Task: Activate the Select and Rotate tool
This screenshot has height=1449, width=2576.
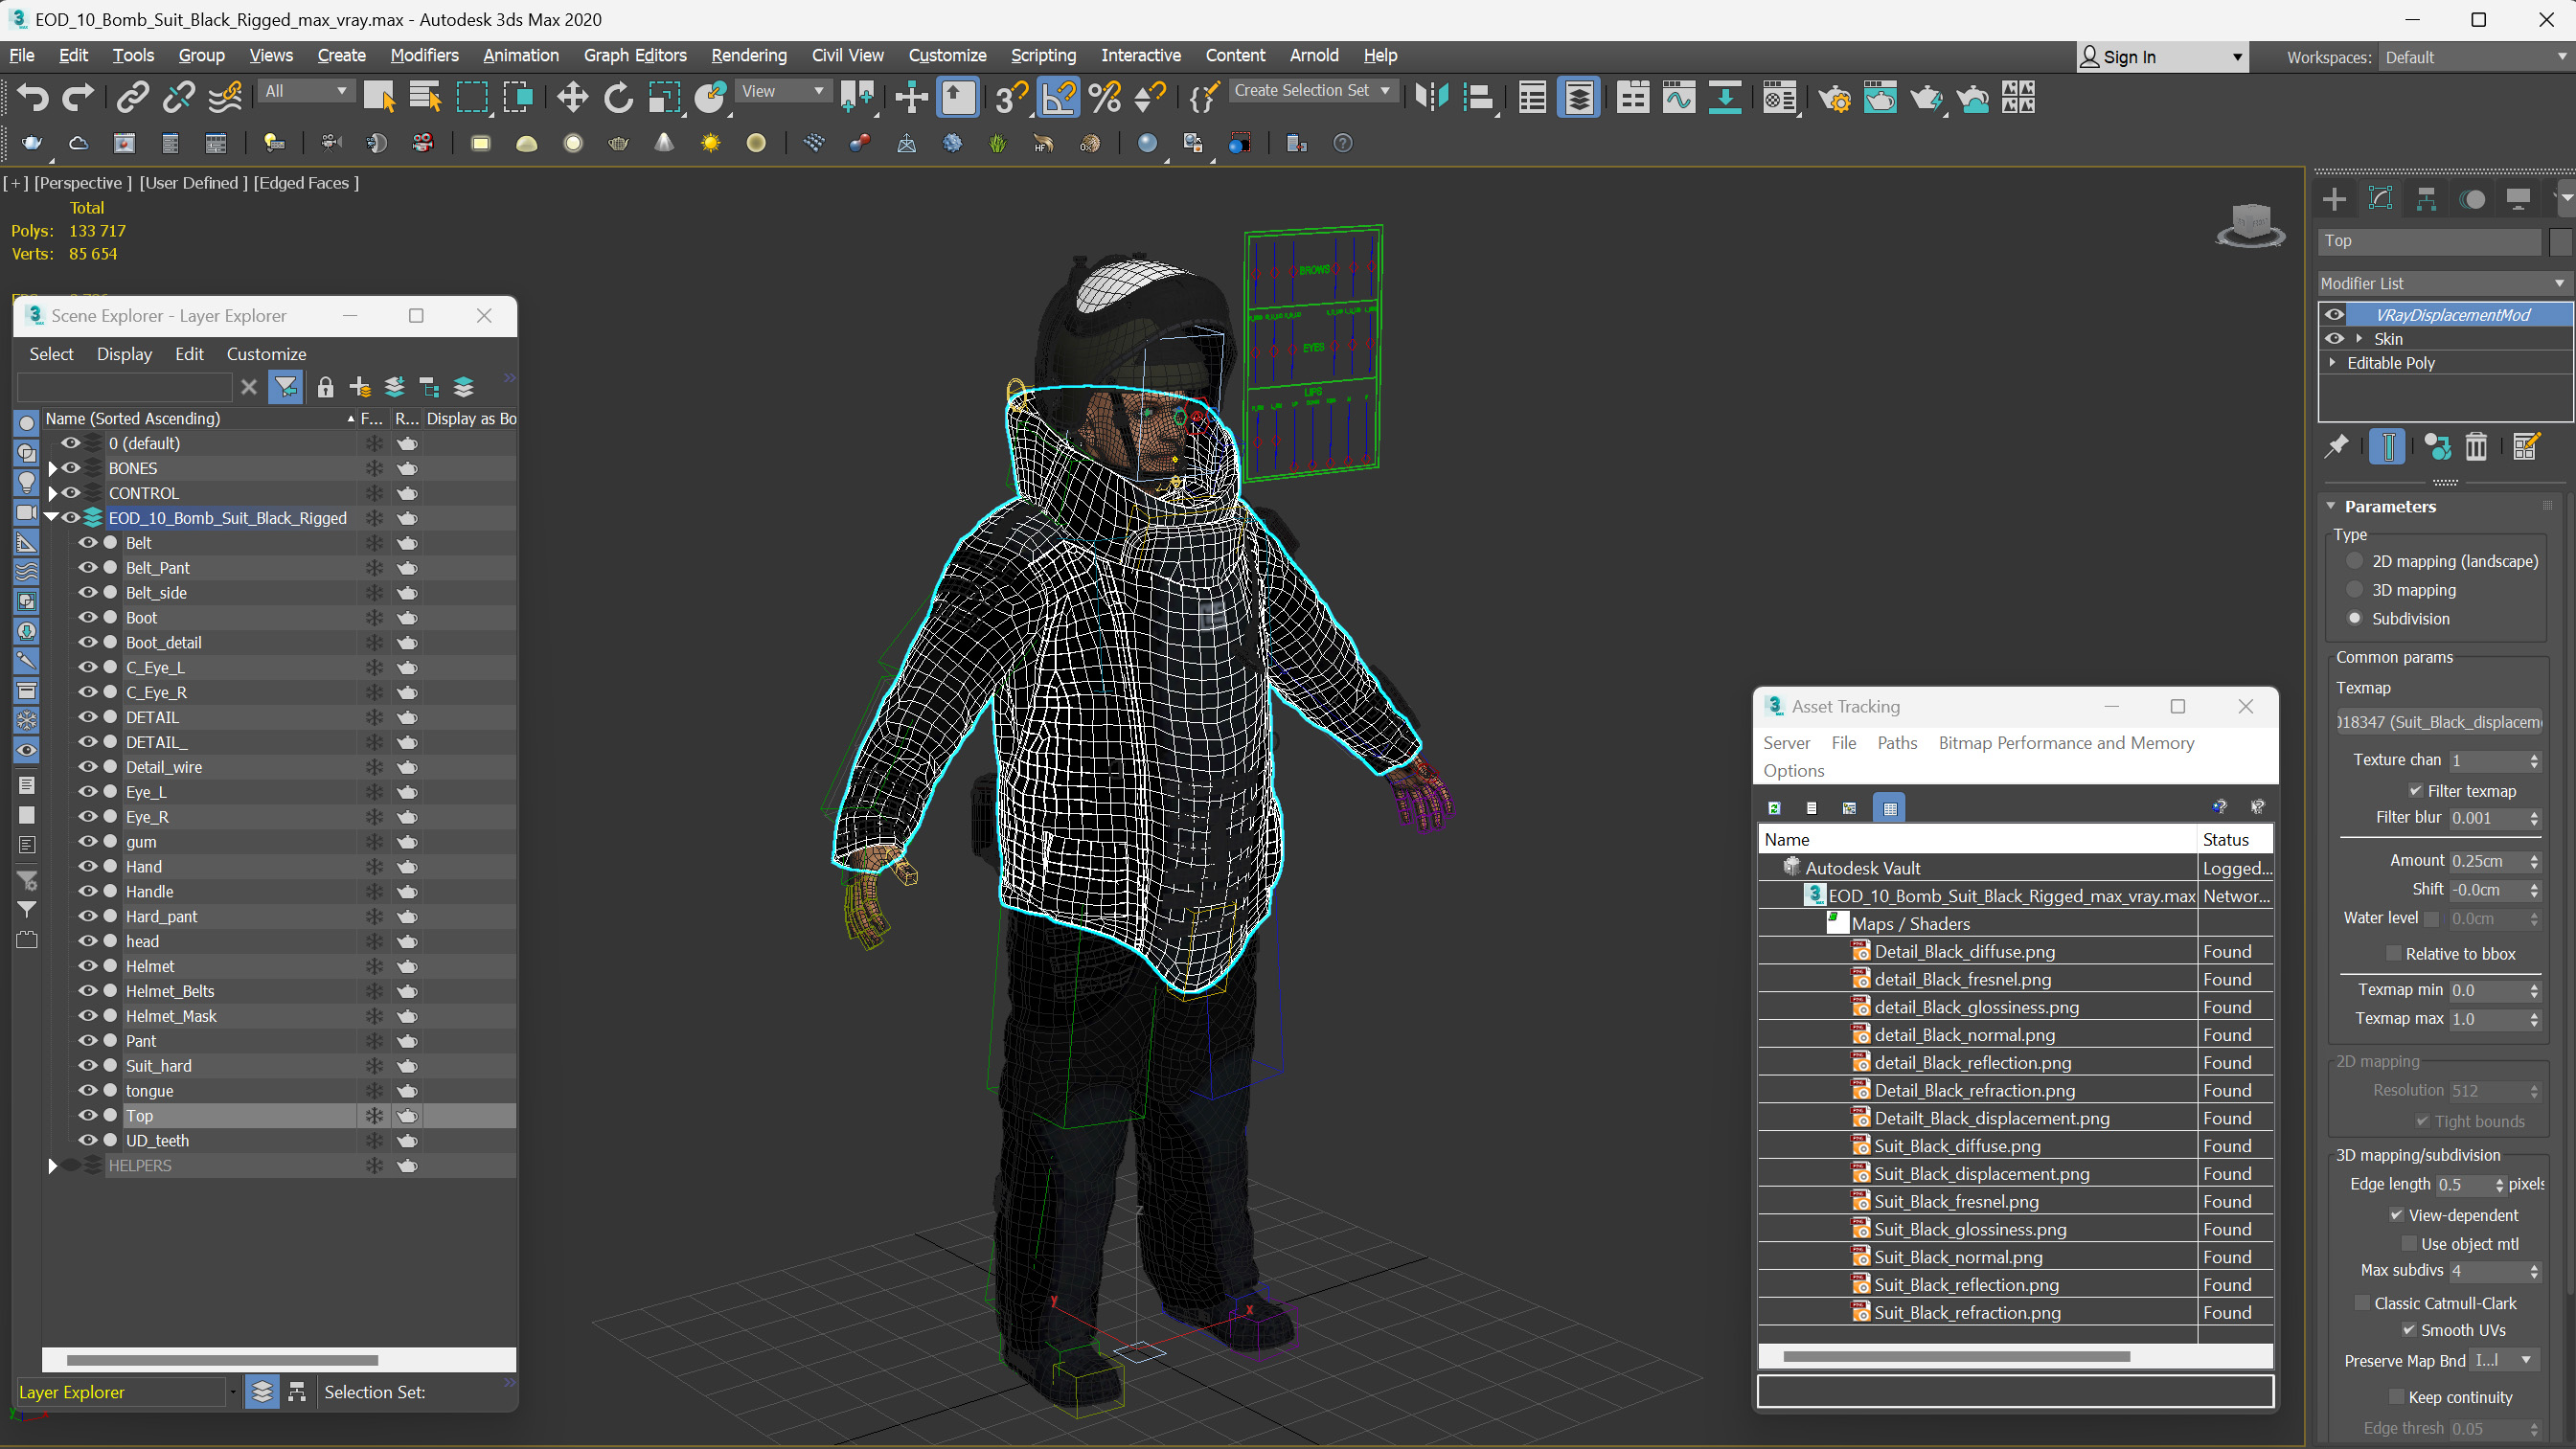Action: coord(618,97)
